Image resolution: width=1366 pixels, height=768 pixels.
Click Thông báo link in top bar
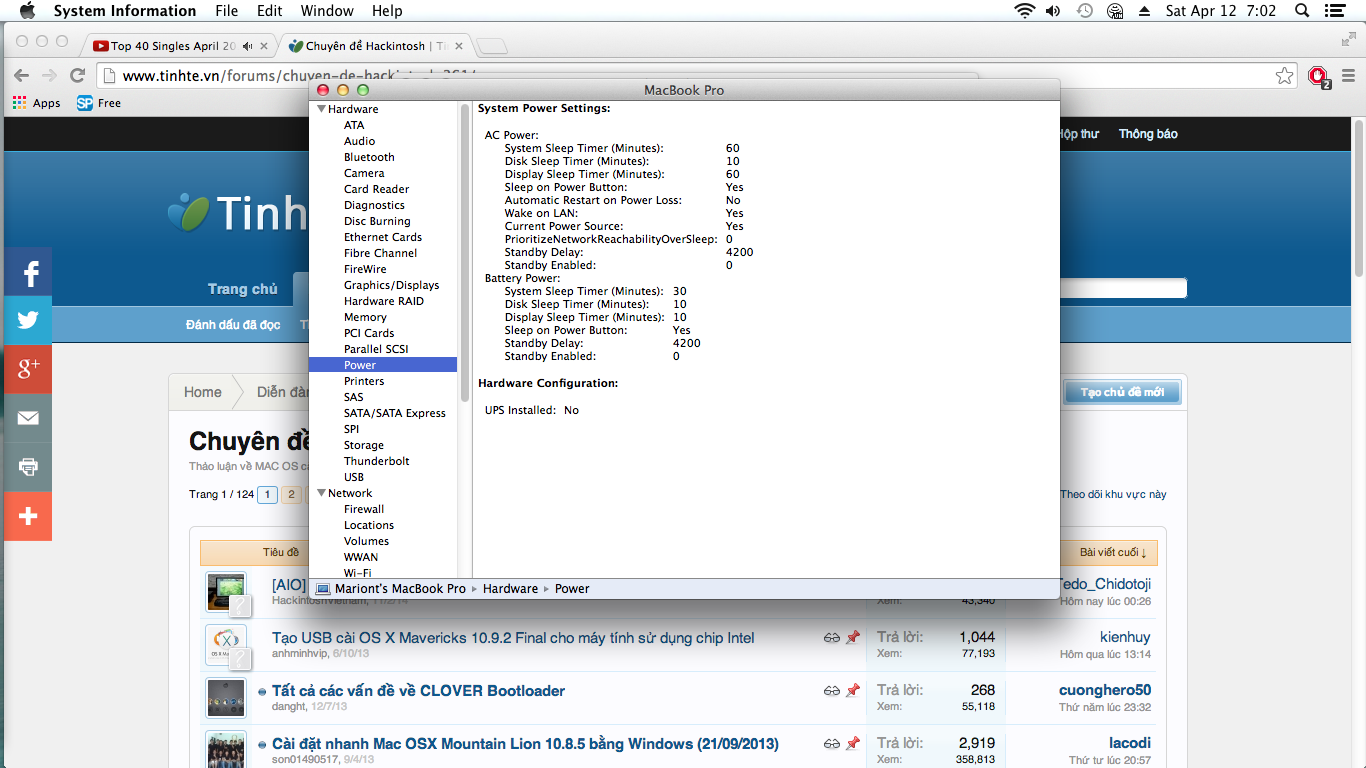pyautogui.click(x=1148, y=134)
